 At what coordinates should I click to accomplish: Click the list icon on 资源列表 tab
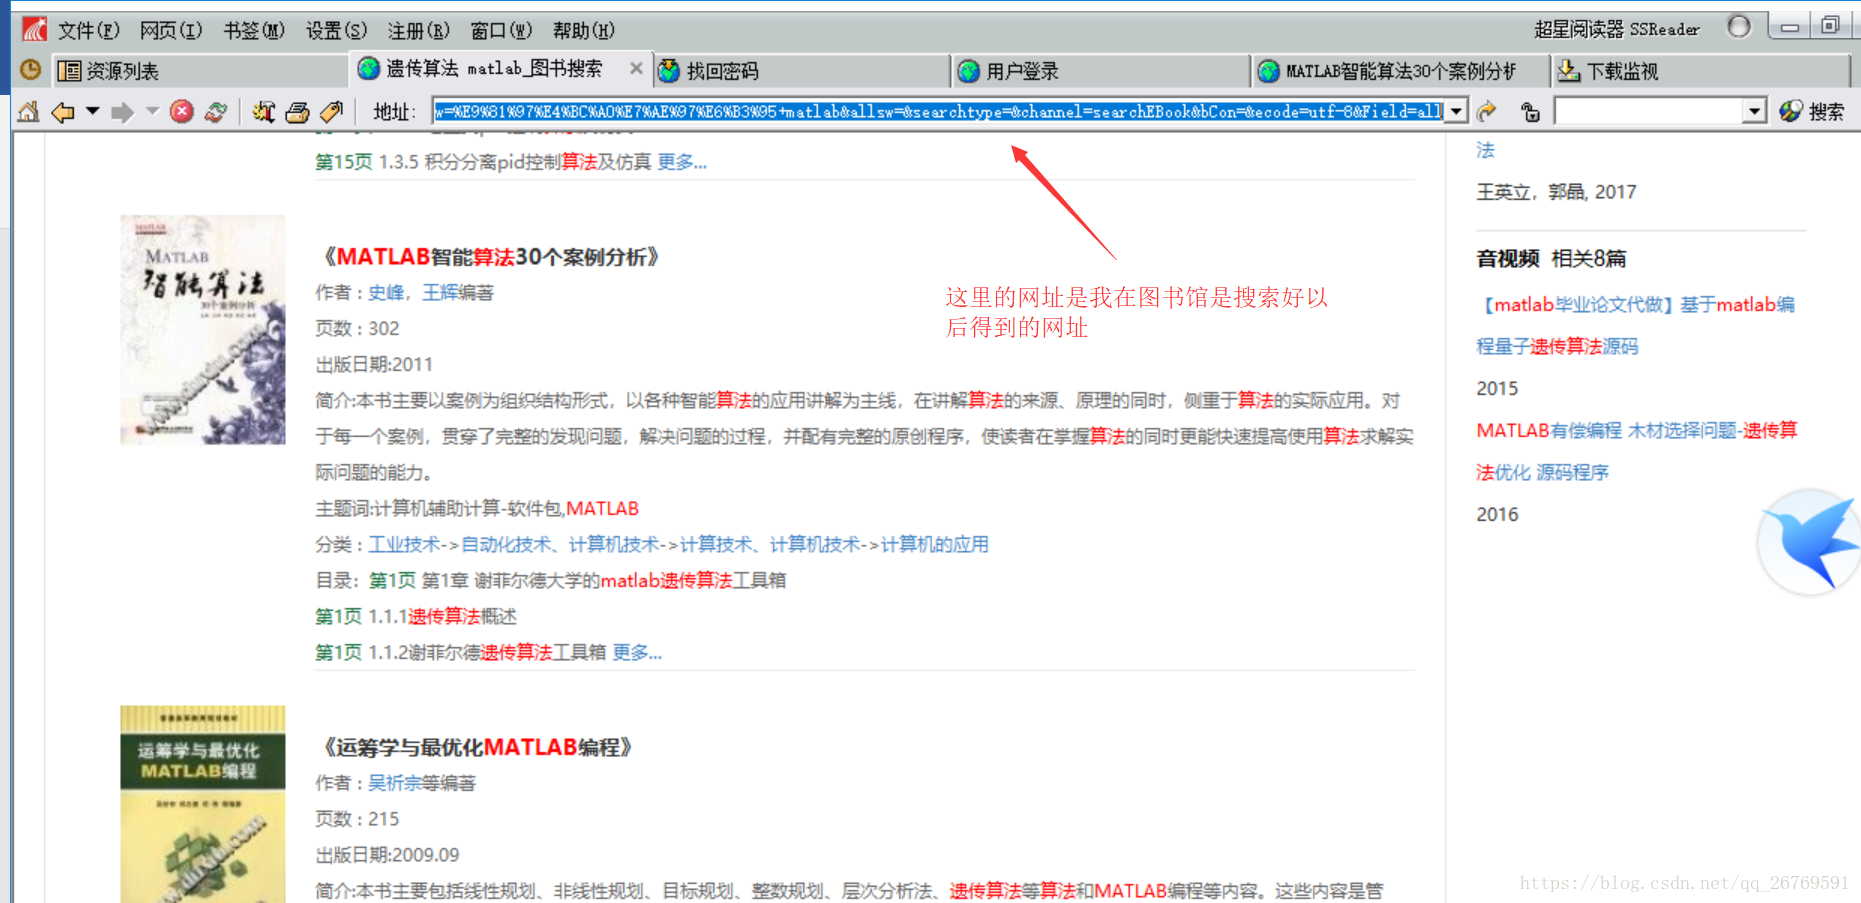click(x=69, y=70)
